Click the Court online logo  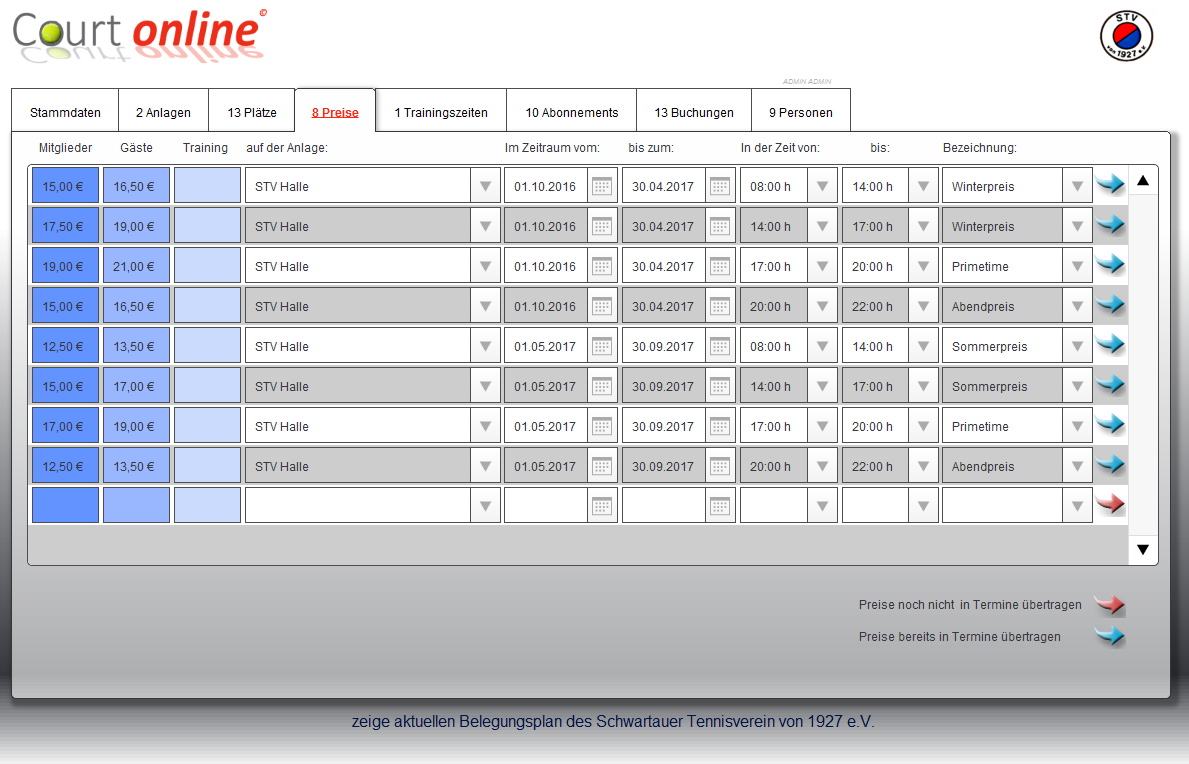coord(140,36)
